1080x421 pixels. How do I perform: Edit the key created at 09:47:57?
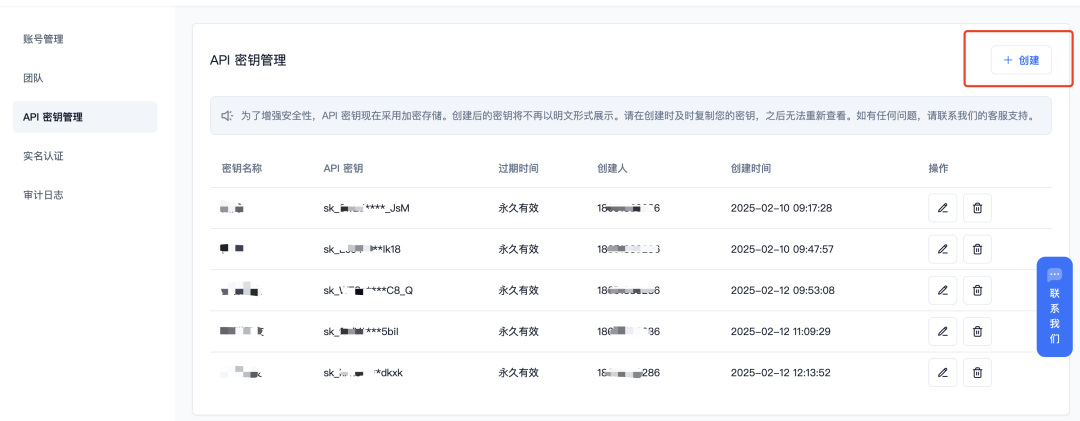pyautogui.click(x=943, y=249)
